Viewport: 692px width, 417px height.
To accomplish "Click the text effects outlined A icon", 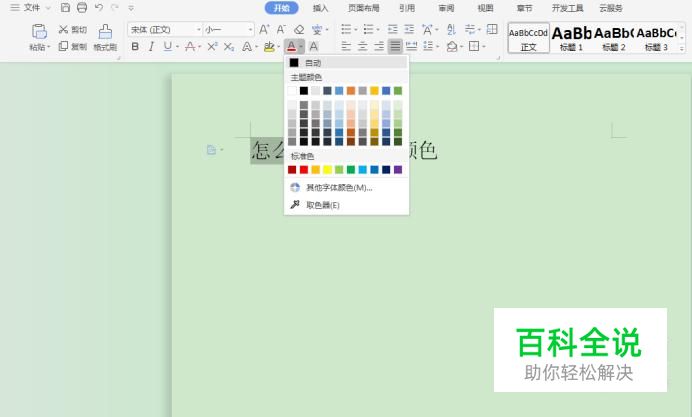I will (x=247, y=46).
